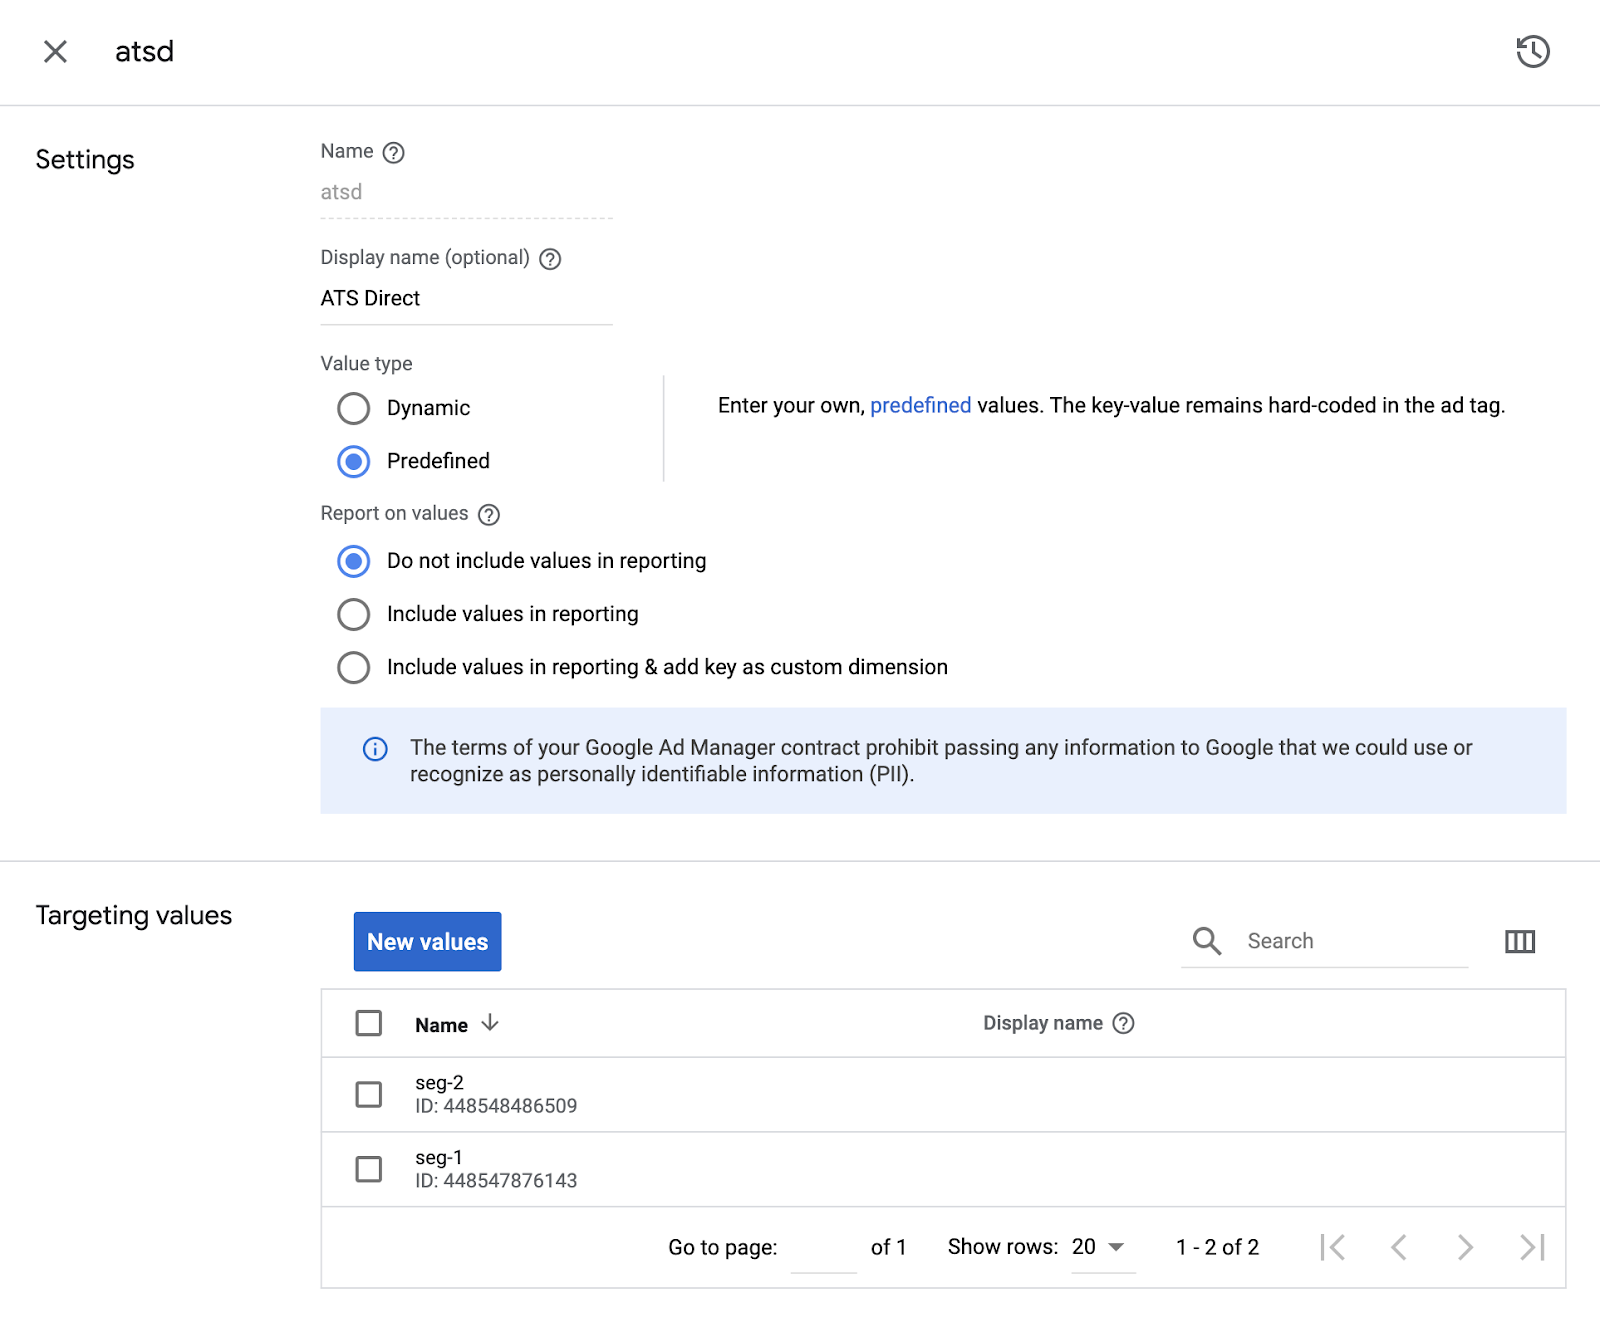Open the Show rows dropdown

click(1103, 1247)
